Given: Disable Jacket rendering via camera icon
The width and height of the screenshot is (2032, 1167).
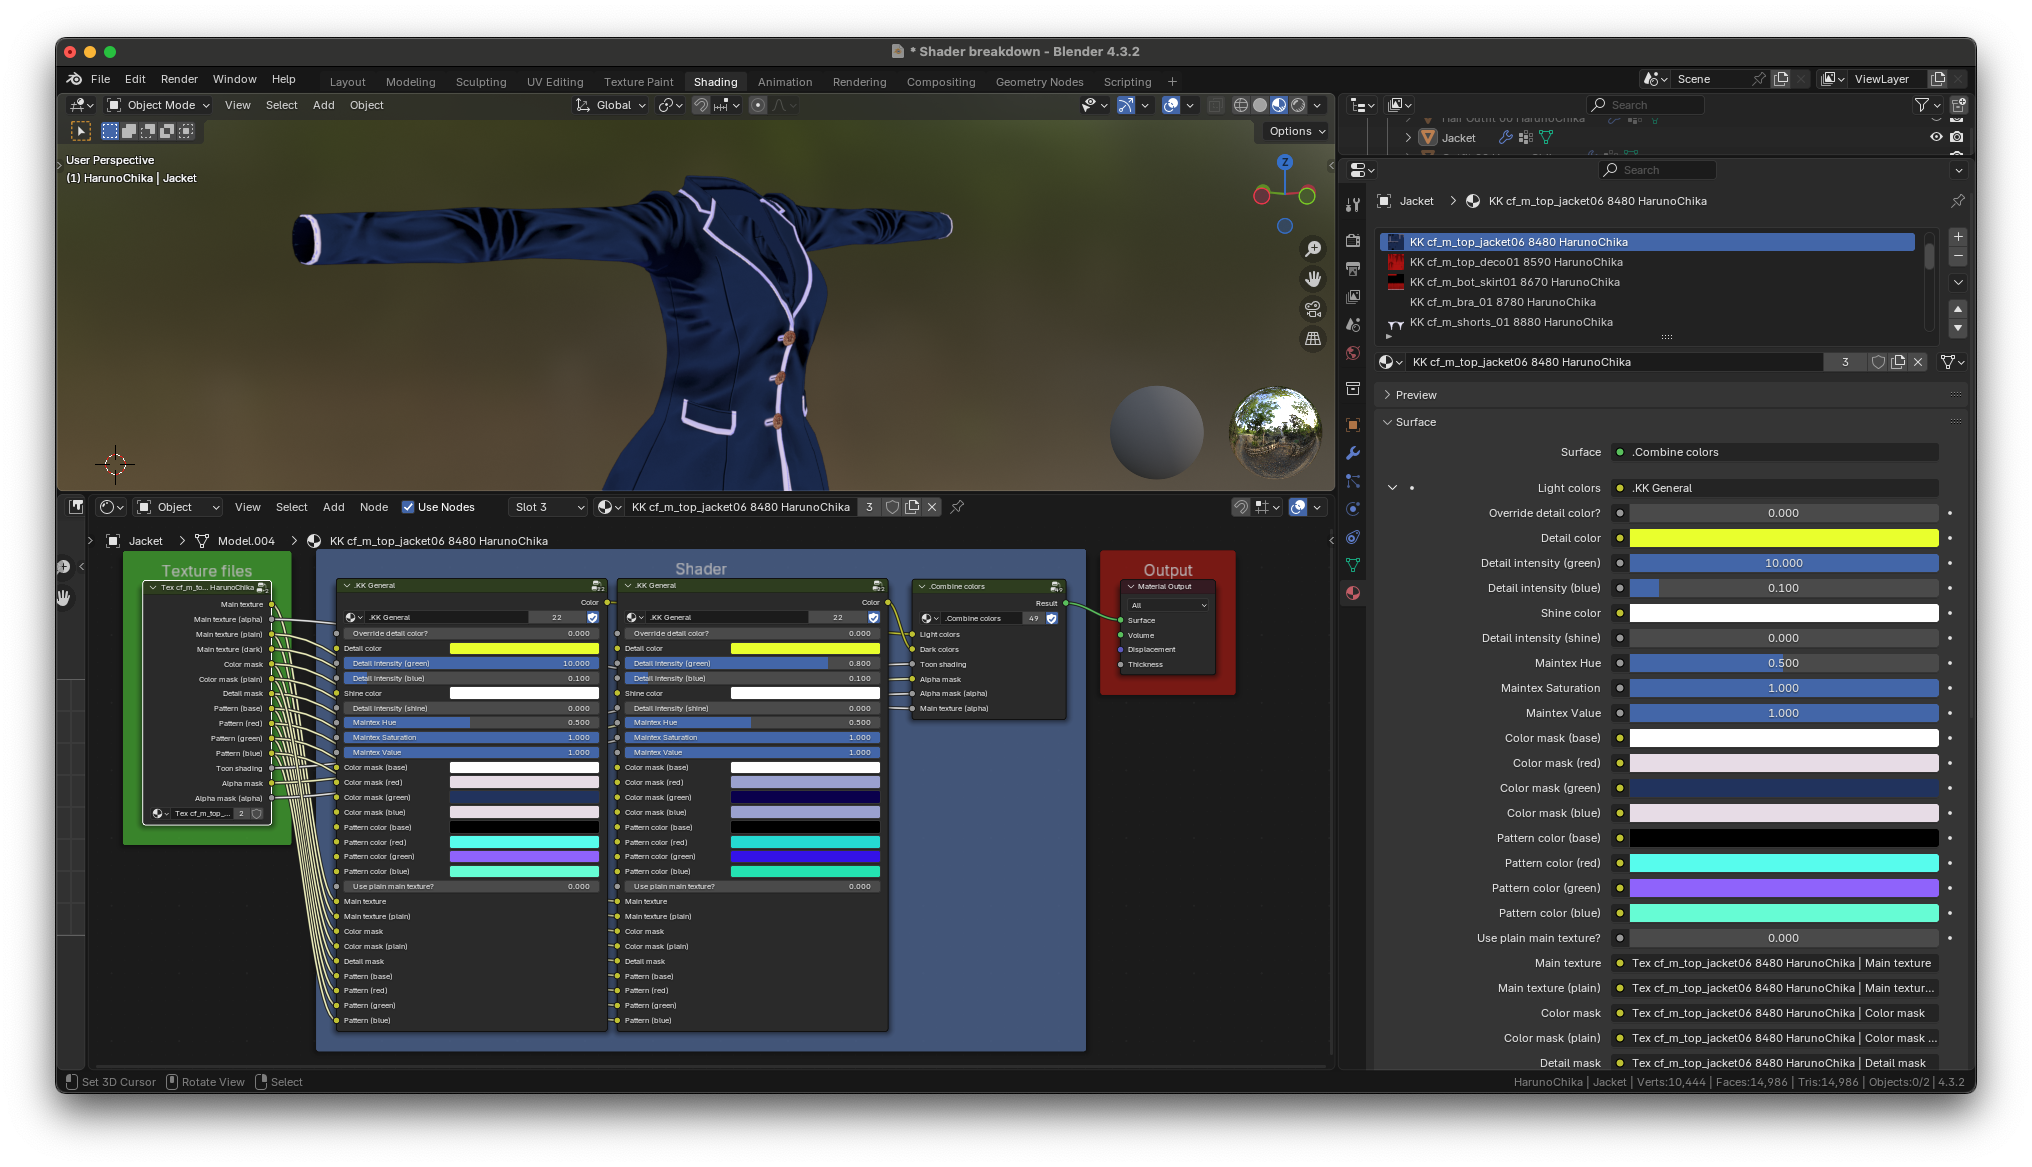Looking at the screenshot, I should (1957, 138).
